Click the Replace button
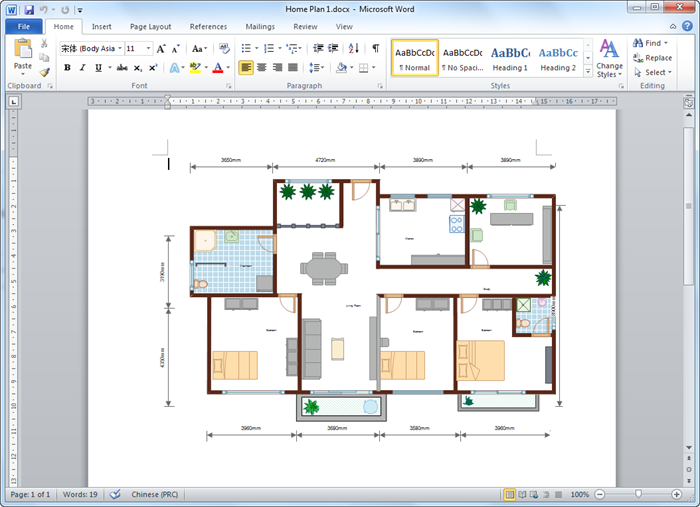This screenshot has height=507, width=700. pyautogui.click(x=652, y=58)
